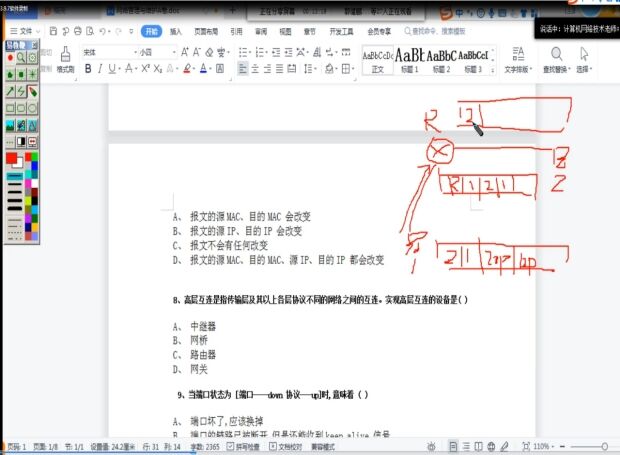
Task: Click the Undo arrow icon
Action: [x=104, y=32]
